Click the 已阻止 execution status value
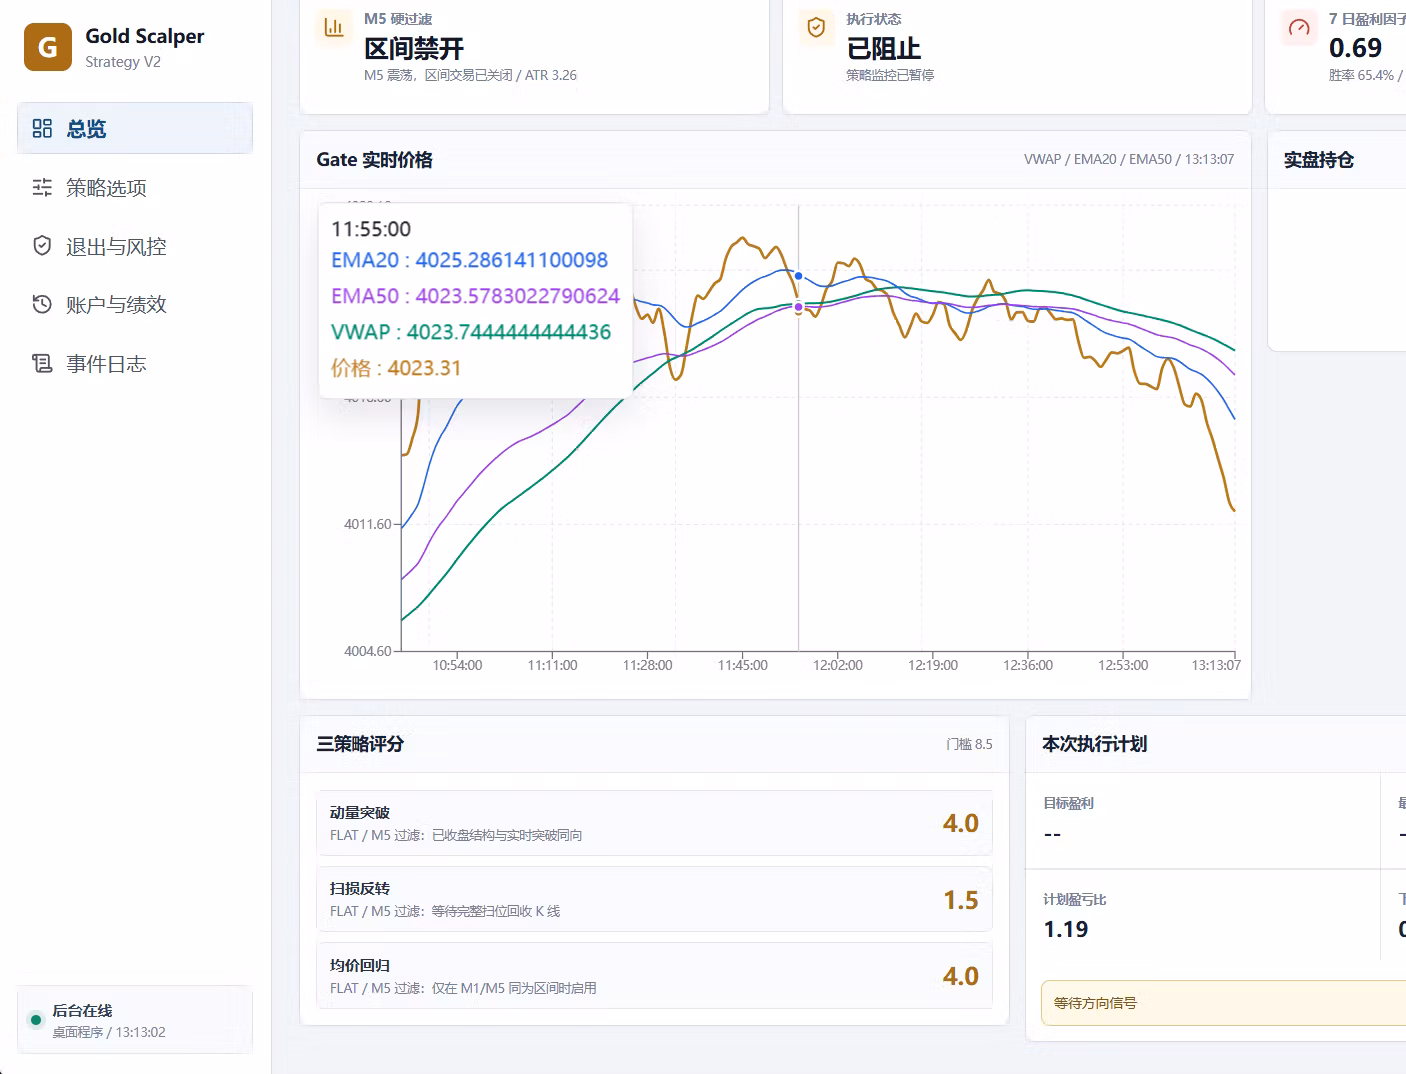The image size is (1406, 1074). [x=883, y=49]
